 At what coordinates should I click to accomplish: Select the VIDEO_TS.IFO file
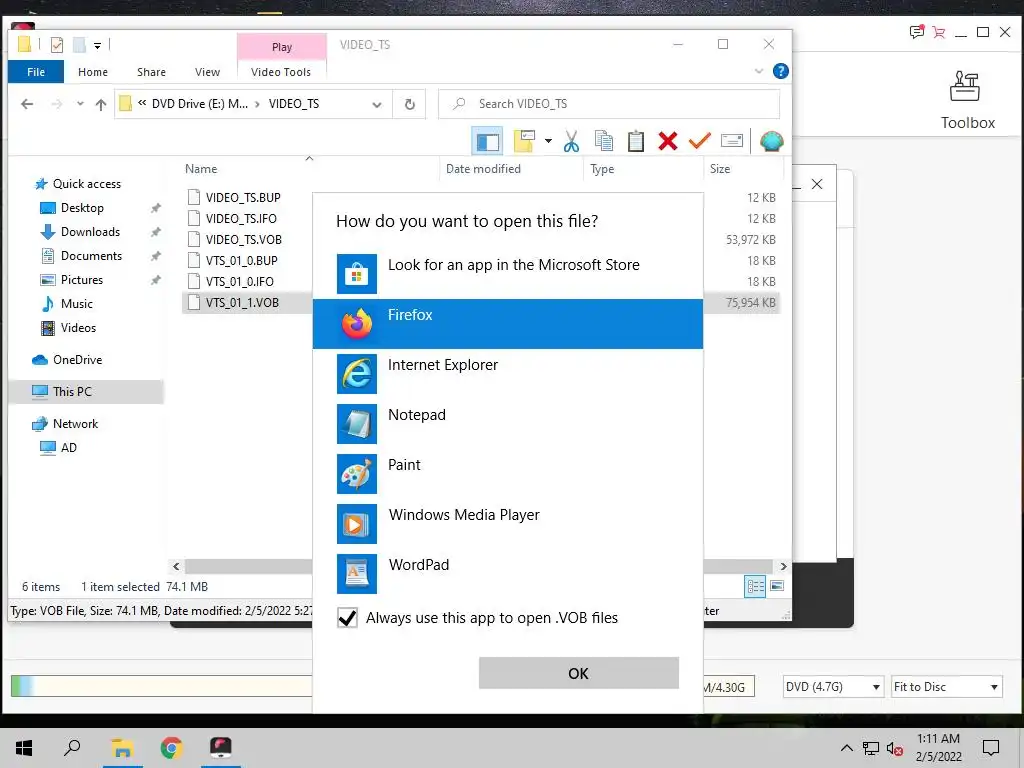tap(241, 218)
